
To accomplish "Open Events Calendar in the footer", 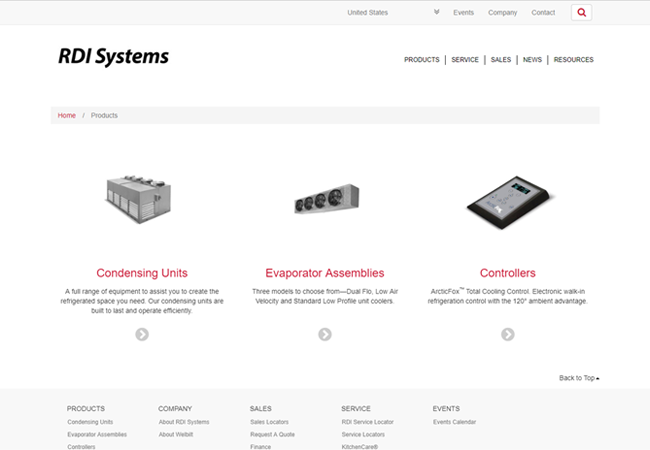I will click(454, 422).
